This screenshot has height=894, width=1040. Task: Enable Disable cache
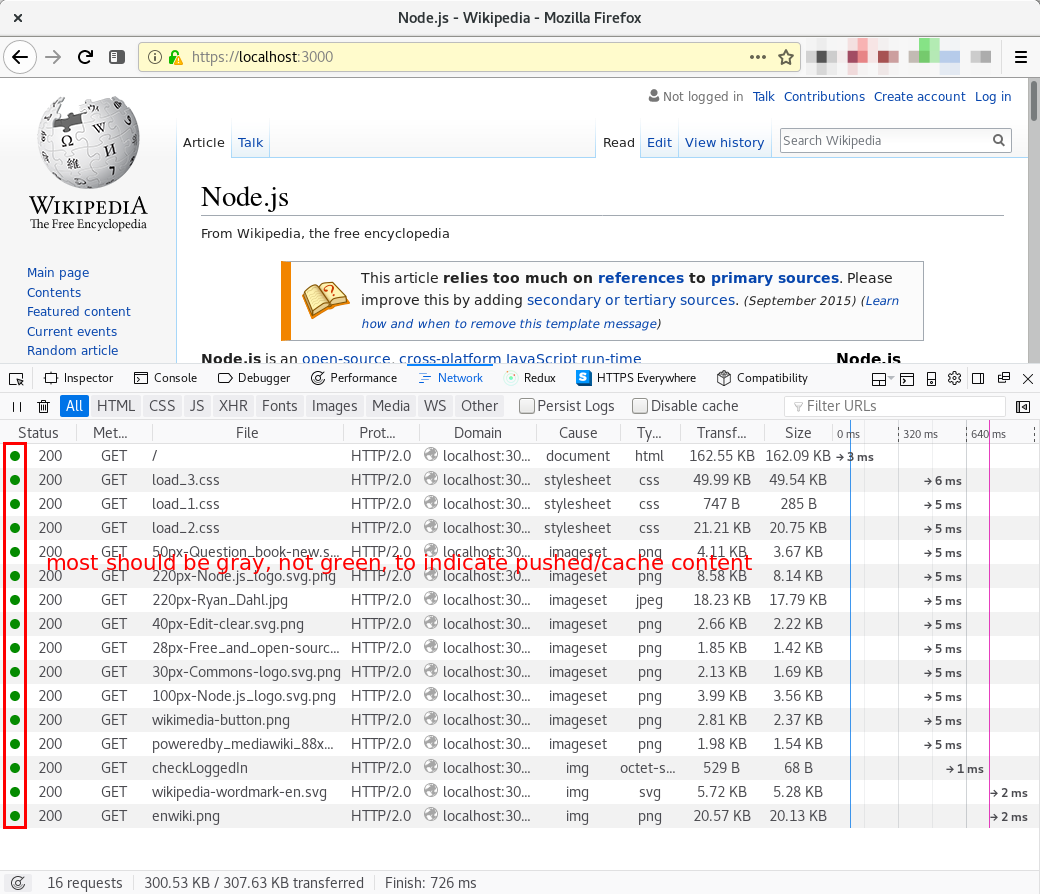(638, 406)
